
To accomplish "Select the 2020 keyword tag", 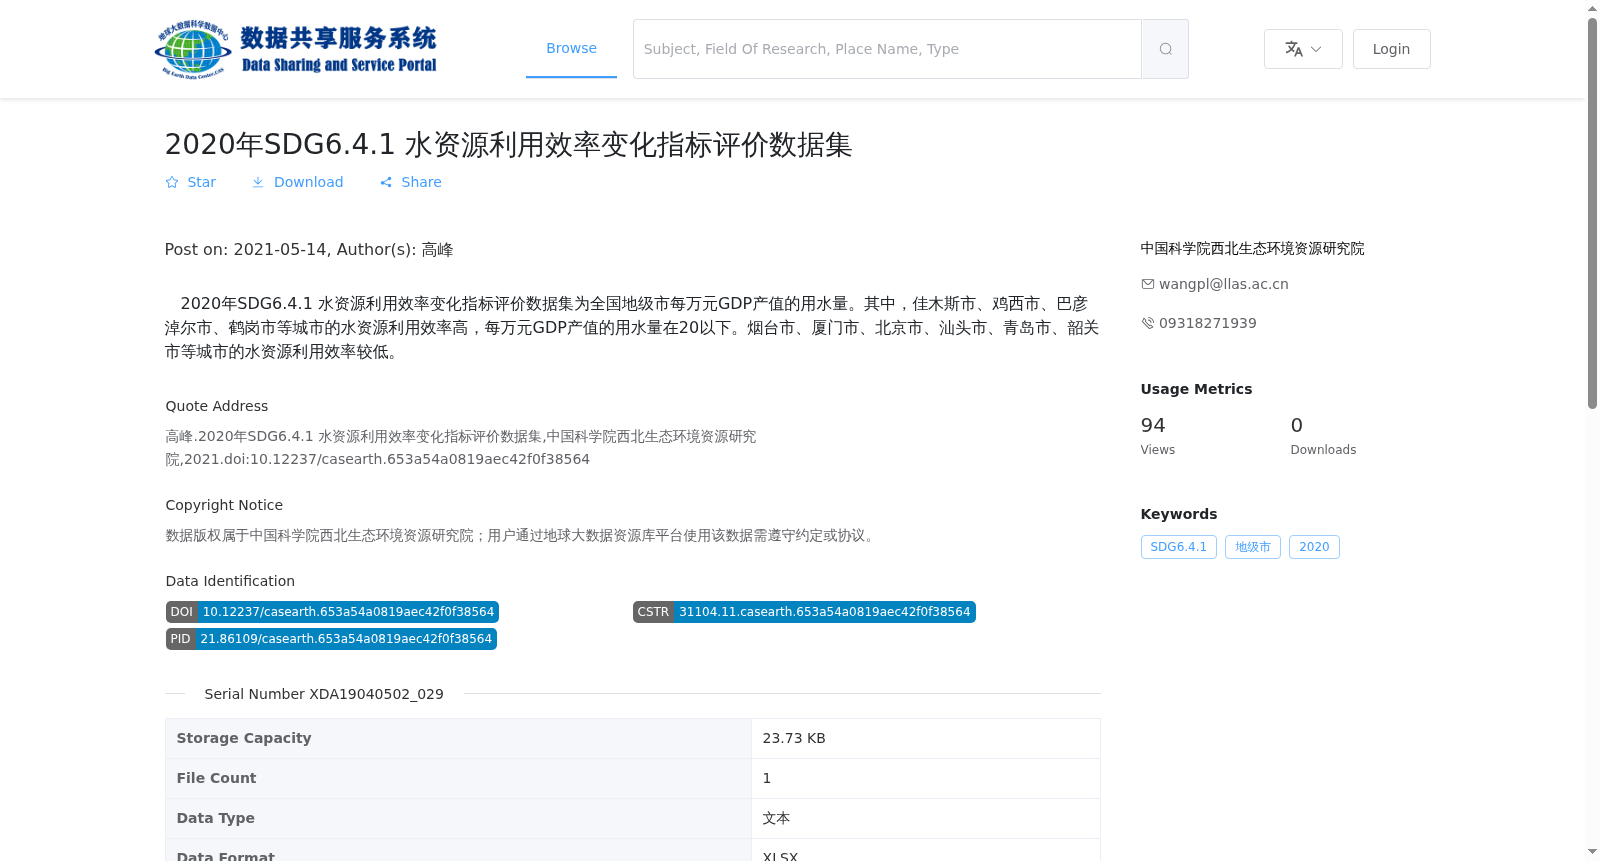I will [x=1314, y=547].
